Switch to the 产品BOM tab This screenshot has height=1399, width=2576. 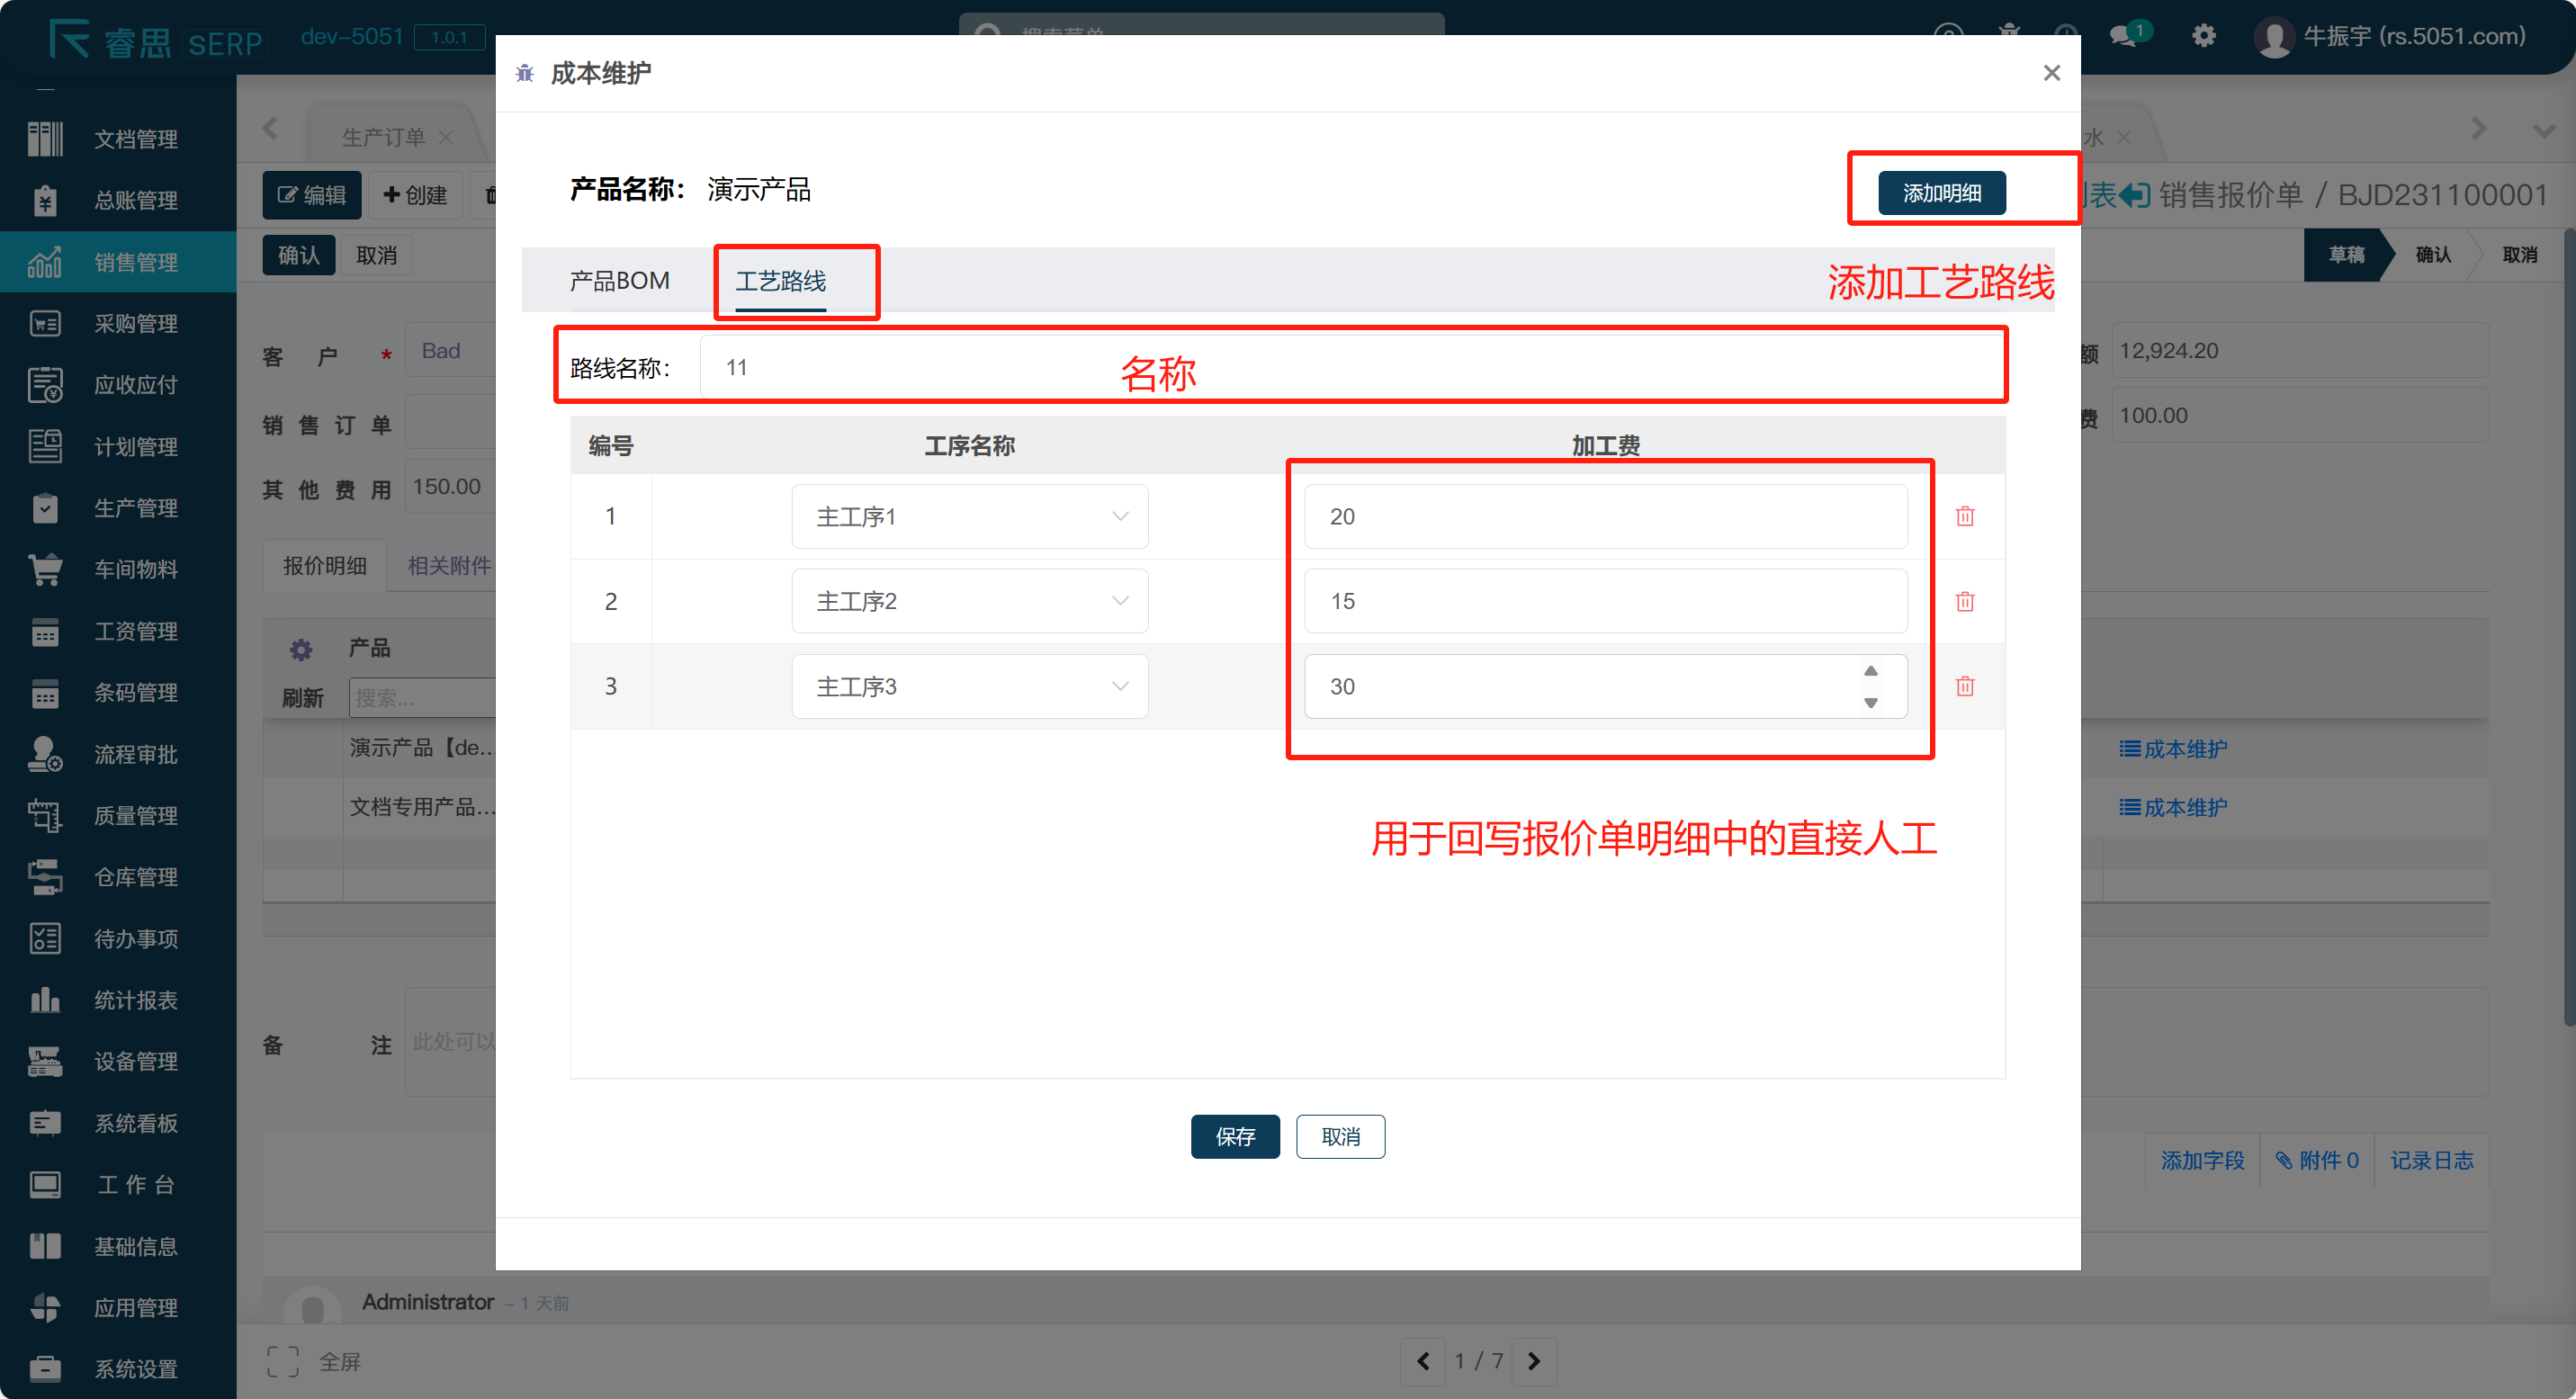(x=619, y=281)
